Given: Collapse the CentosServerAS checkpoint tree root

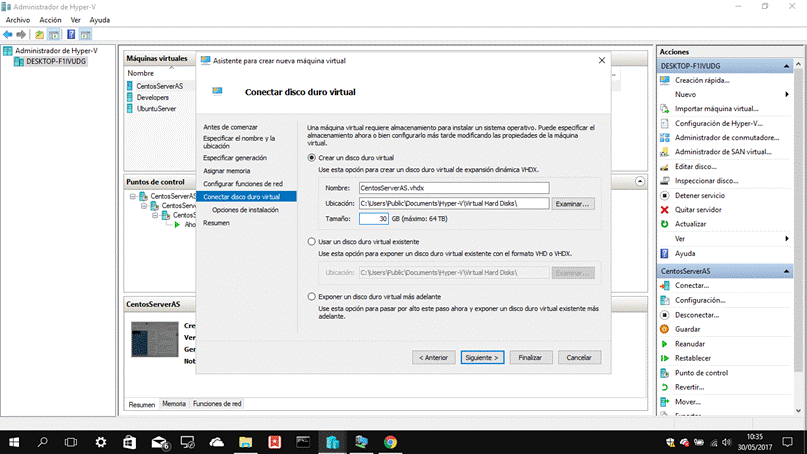Looking at the screenshot, I should coord(133,196).
